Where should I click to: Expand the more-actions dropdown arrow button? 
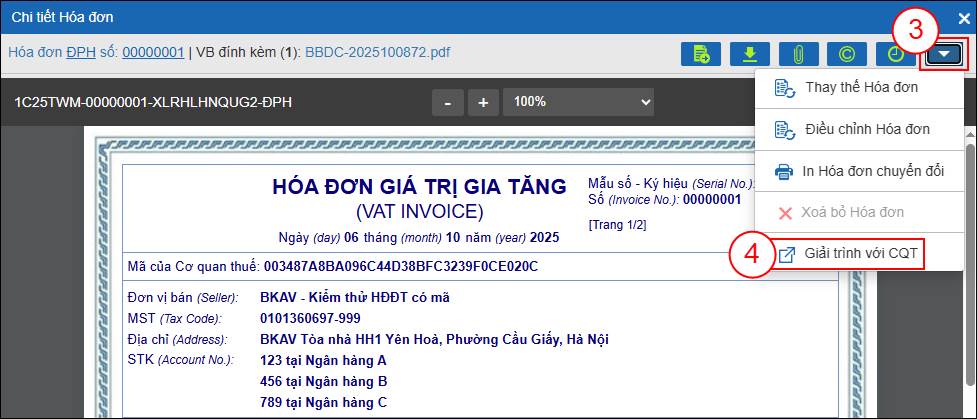click(944, 53)
